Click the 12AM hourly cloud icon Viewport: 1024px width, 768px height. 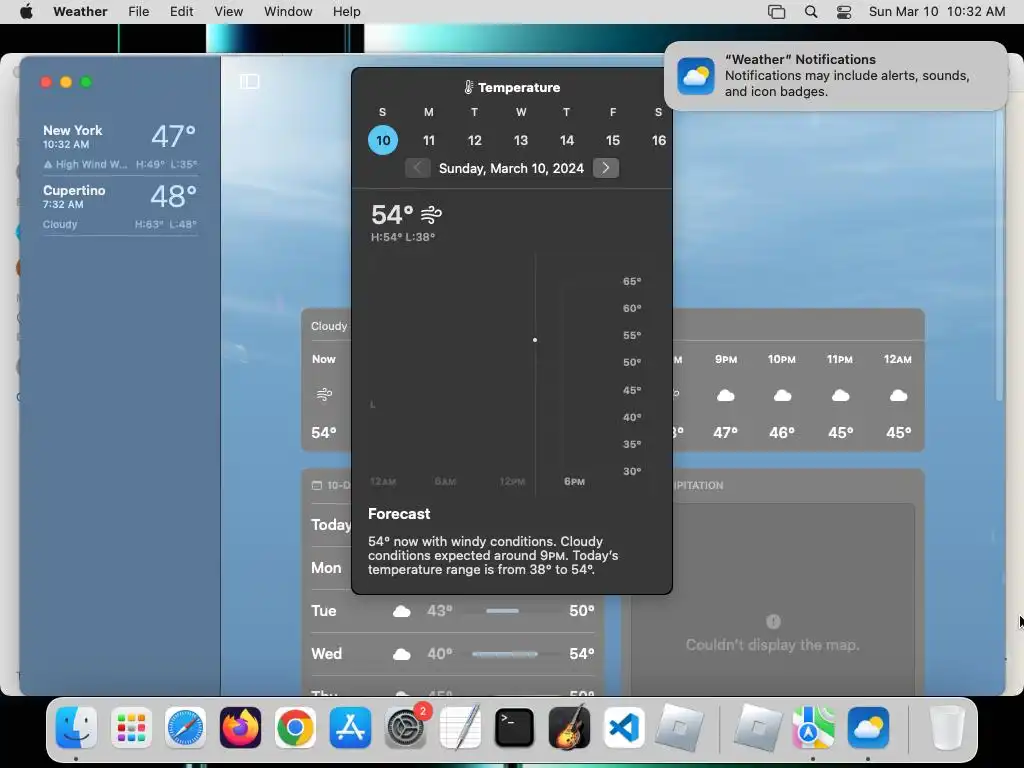point(899,396)
